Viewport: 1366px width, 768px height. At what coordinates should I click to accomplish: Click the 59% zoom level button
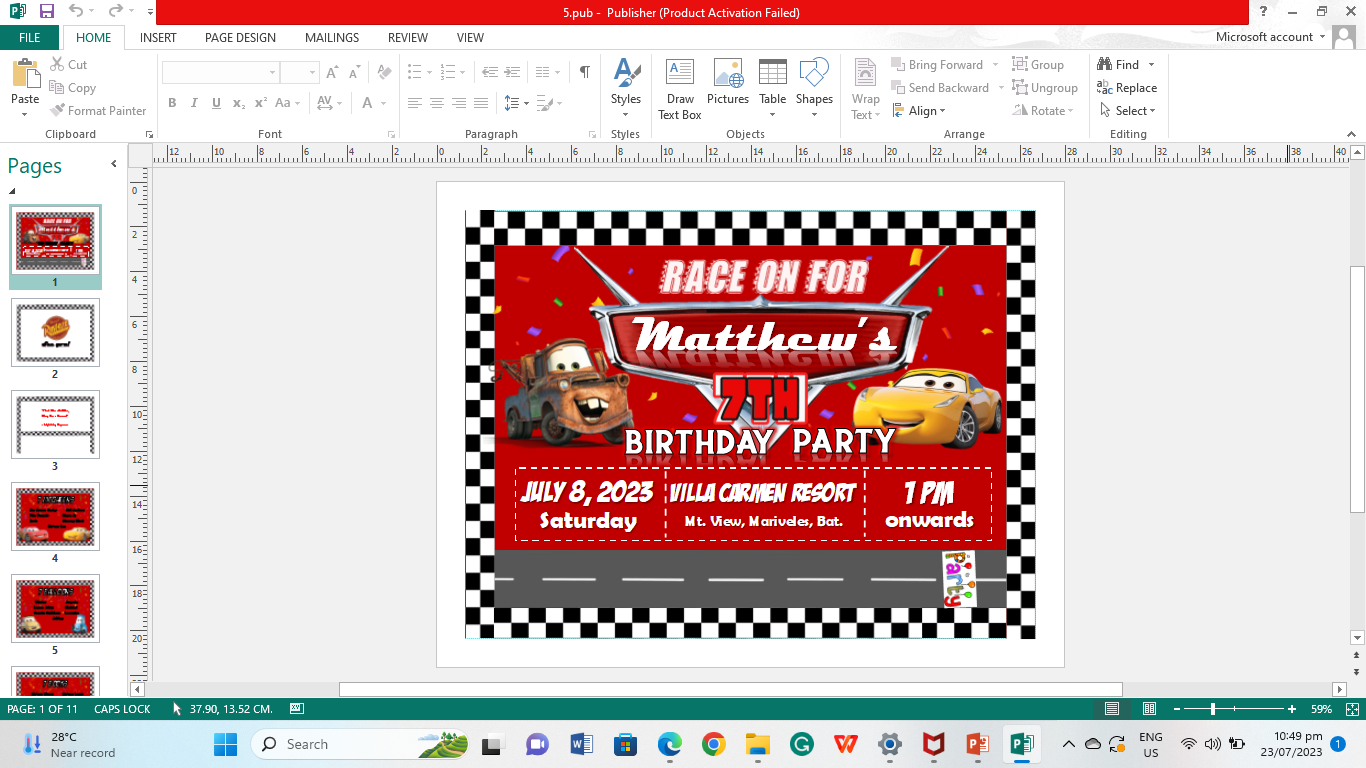click(1322, 709)
